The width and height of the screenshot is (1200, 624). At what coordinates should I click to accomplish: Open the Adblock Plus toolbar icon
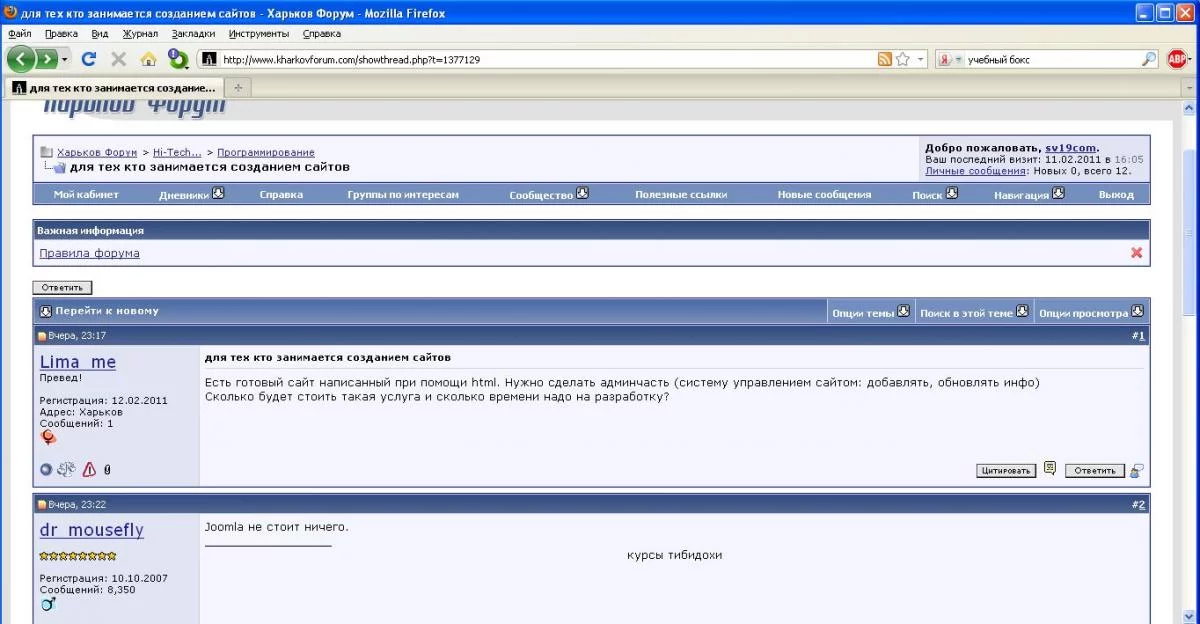tap(1177, 59)
